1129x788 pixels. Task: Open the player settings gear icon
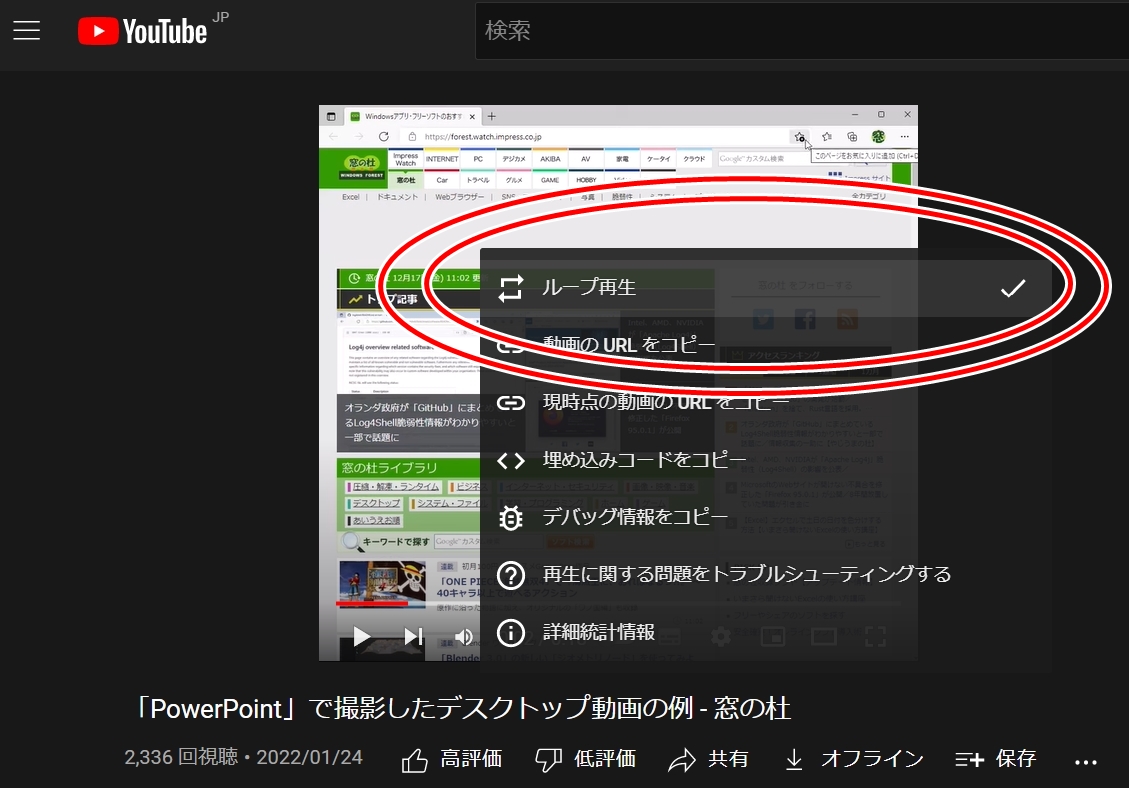click(x=720, y=636)
